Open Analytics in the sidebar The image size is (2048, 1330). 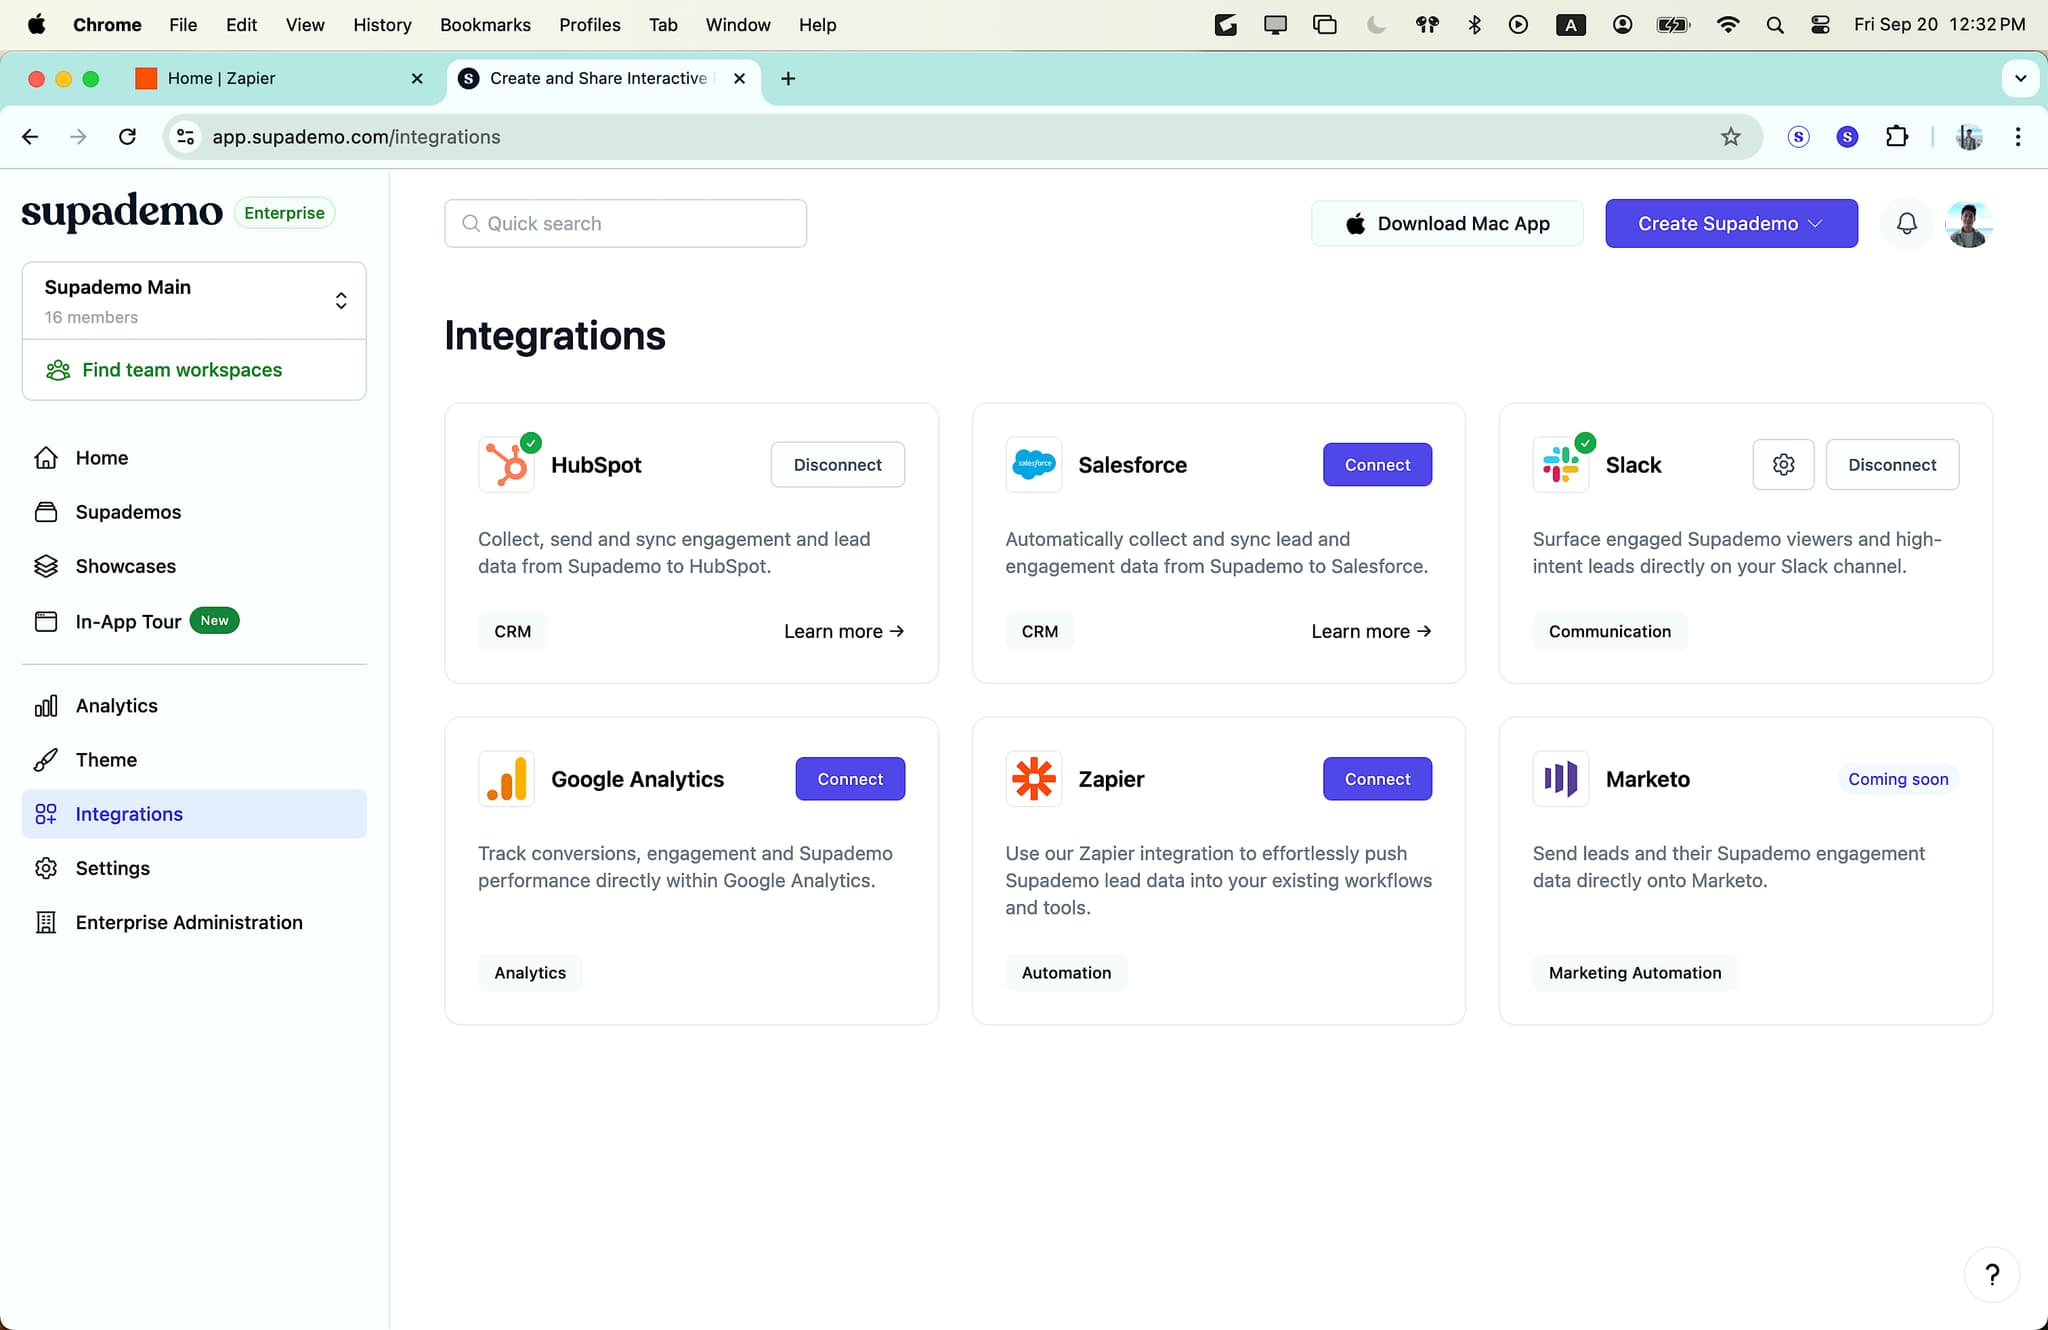pos(194,706)
